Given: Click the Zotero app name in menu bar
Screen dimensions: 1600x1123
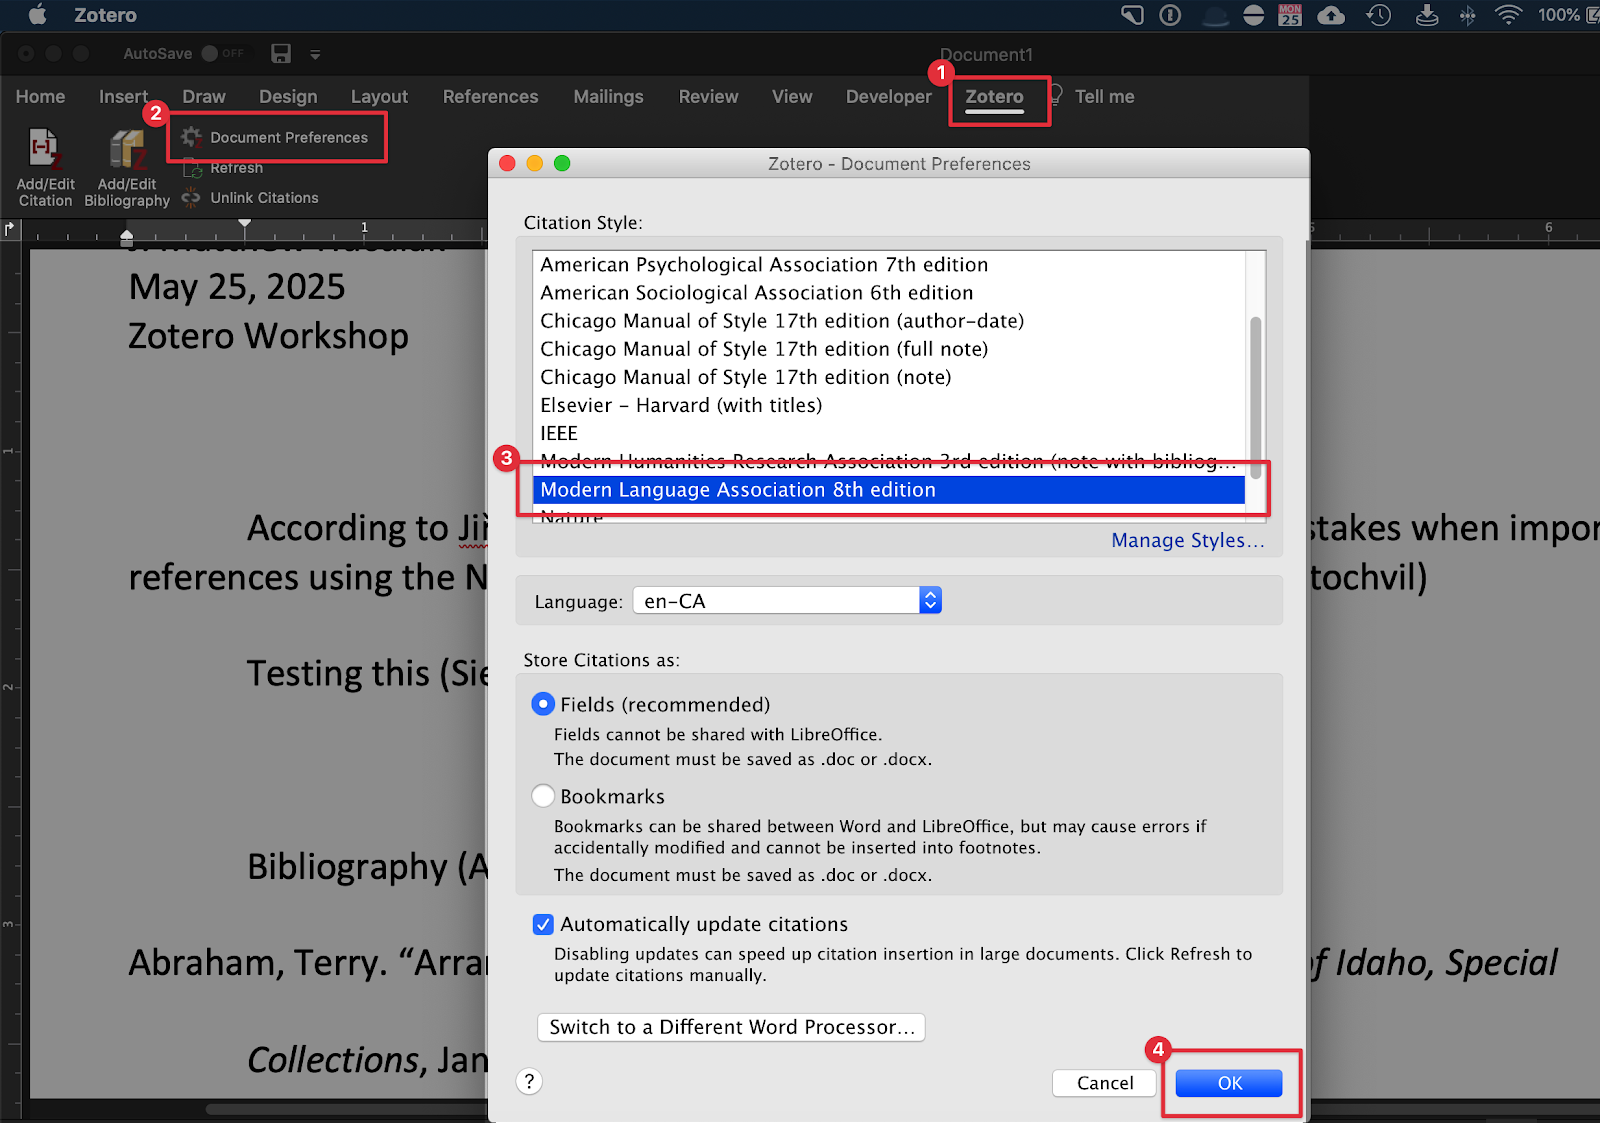Looking at the screenshot, I should pos(105,15).
